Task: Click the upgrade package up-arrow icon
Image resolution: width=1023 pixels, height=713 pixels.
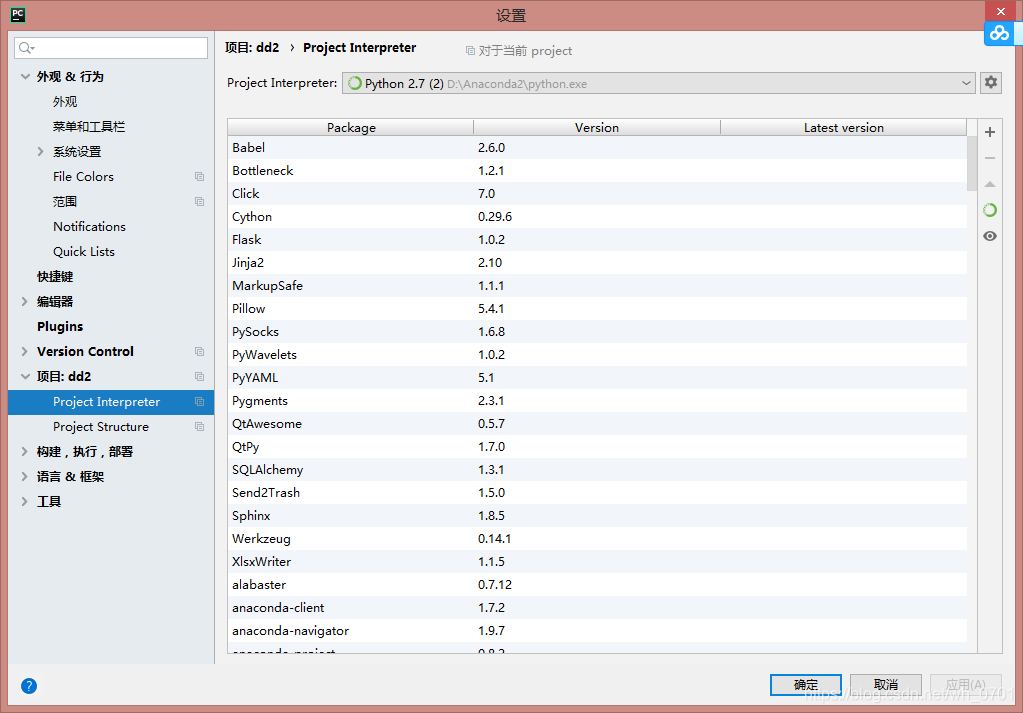Action: coord(990,185)
